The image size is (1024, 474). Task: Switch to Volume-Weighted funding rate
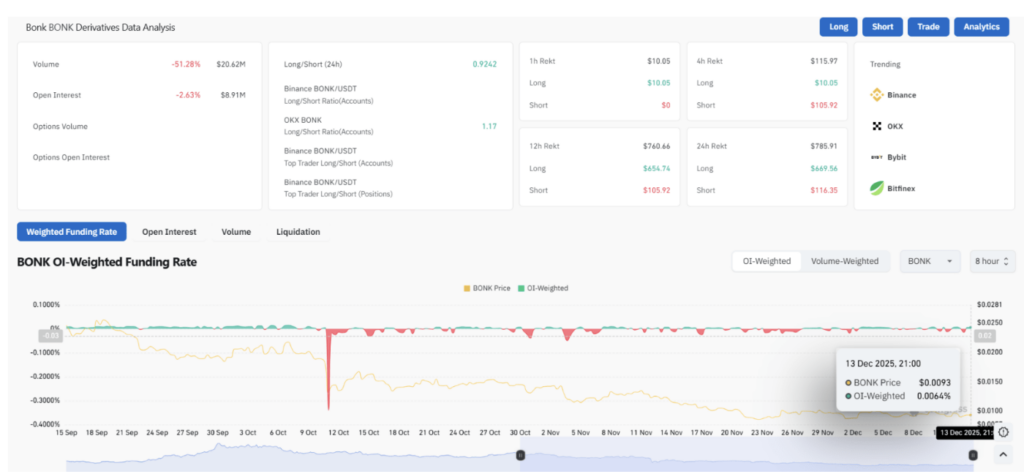tap(845, 261)
